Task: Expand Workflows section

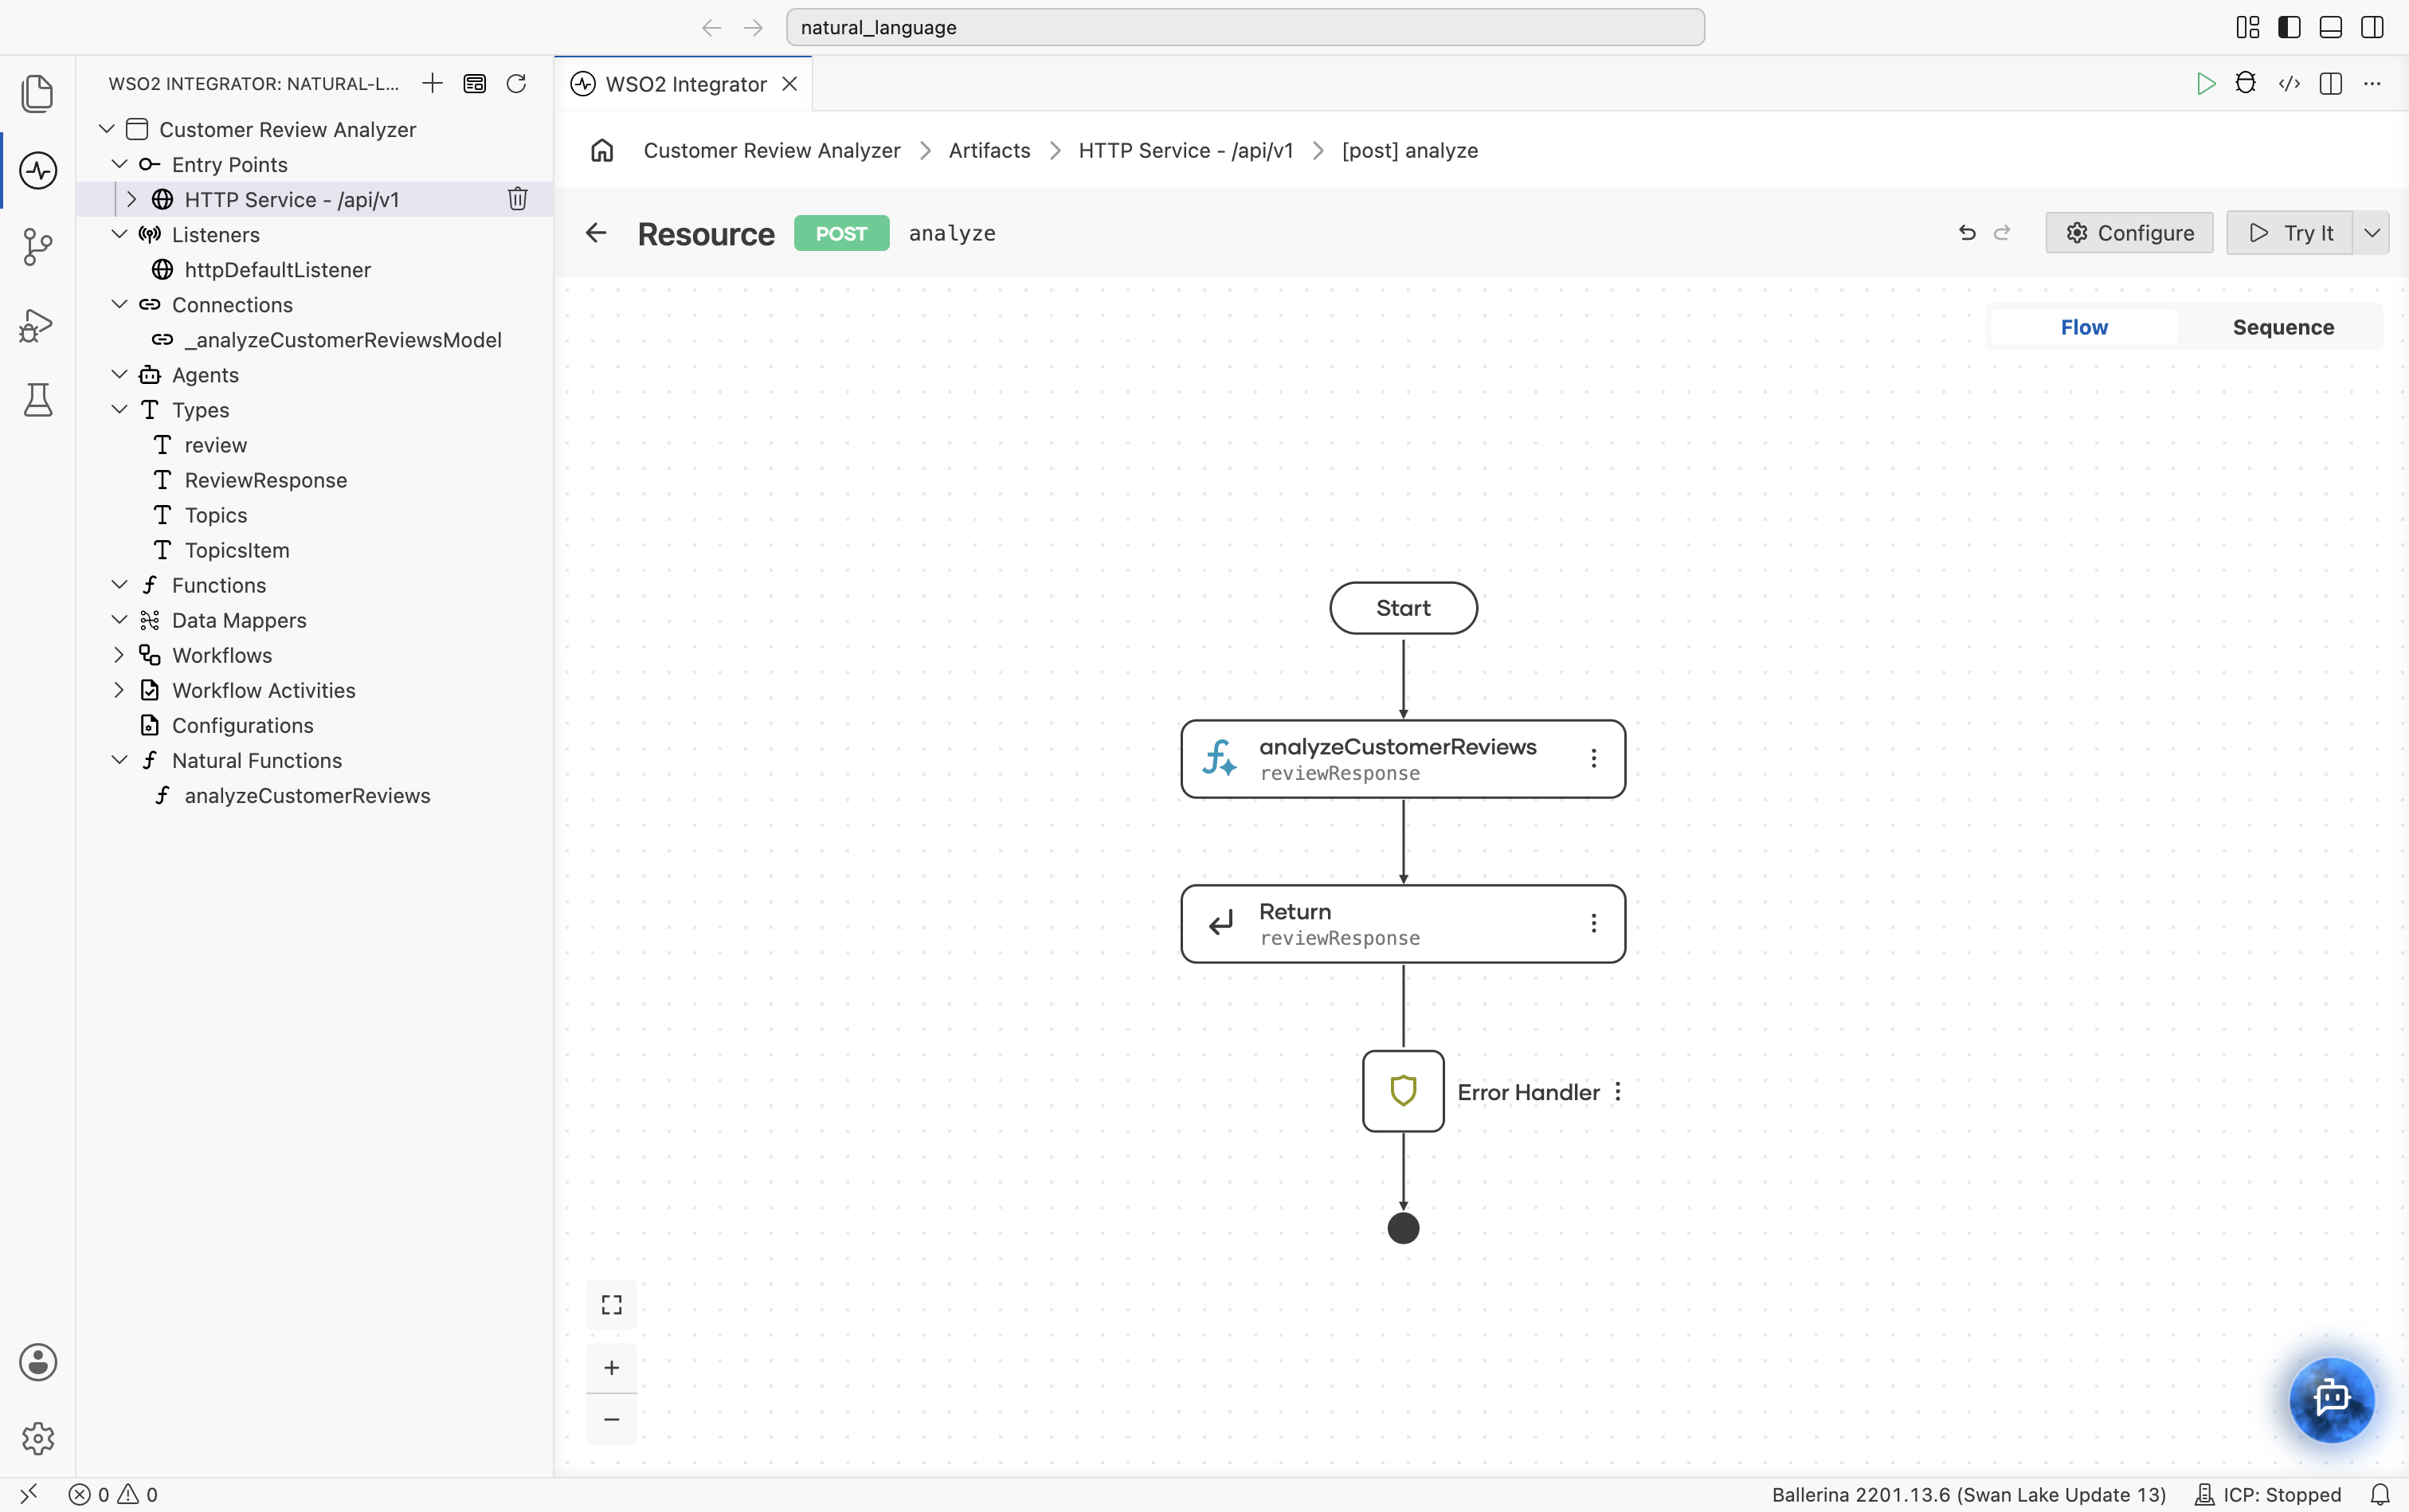Action: (x=119, y=655)
